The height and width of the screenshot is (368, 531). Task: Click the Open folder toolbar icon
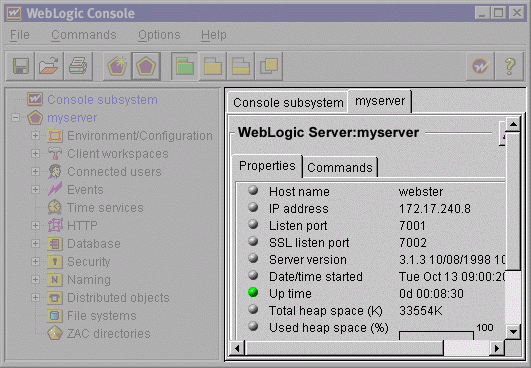coord(49,66)
